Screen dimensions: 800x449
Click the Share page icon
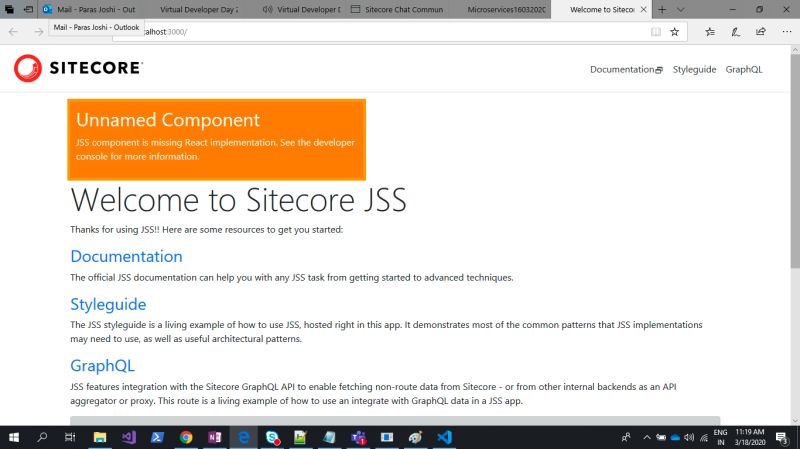click(761, 32)
